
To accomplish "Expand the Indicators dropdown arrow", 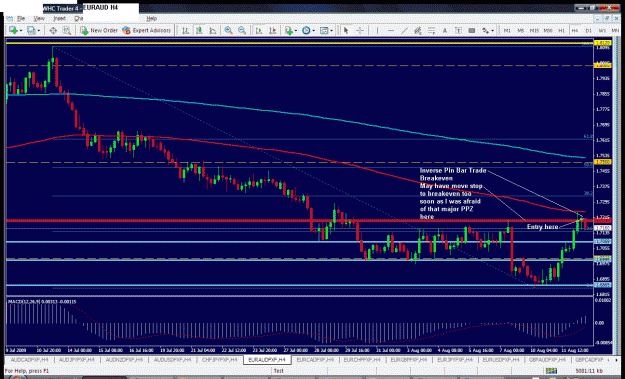I will coord(296,31).
